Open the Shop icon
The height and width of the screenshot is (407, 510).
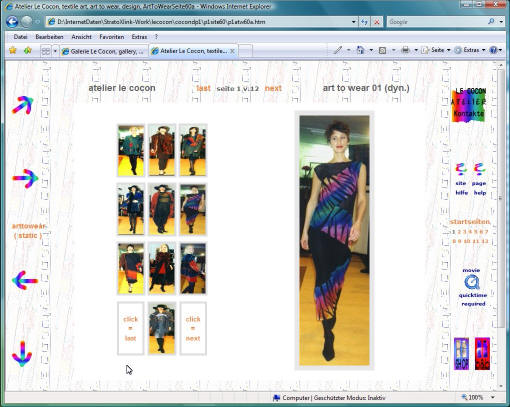point(461,354)
